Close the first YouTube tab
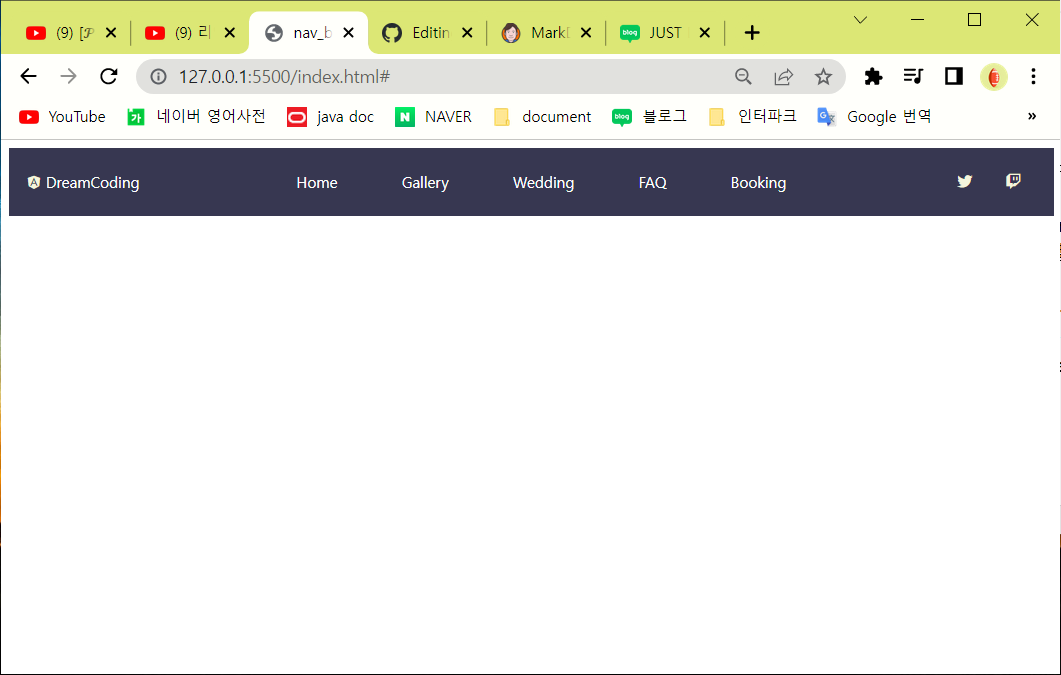The image size is (1061, 675). point(111,32)
